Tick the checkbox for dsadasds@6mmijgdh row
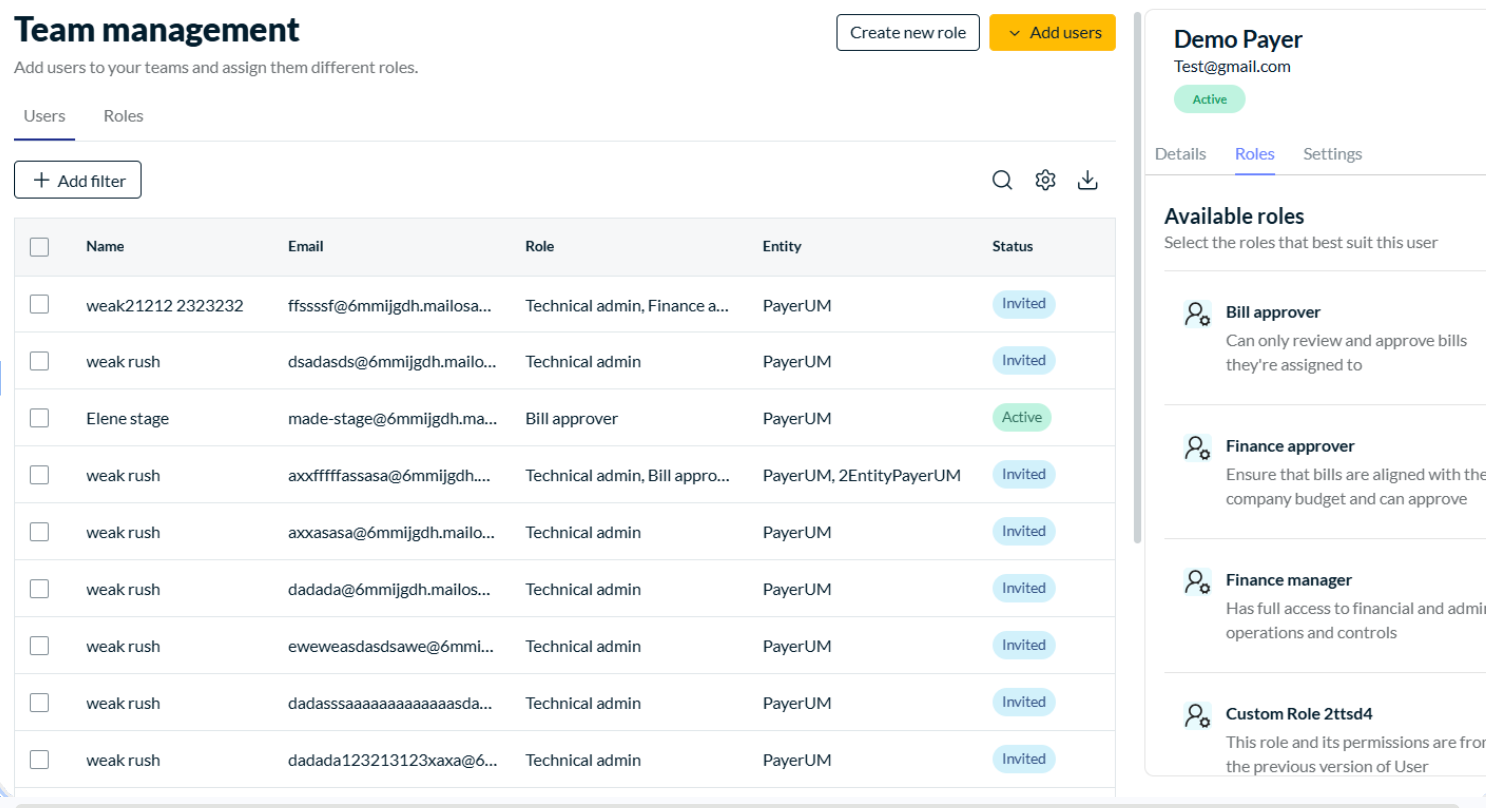This screenshot has height=808, width=1486. click(39, 361)
